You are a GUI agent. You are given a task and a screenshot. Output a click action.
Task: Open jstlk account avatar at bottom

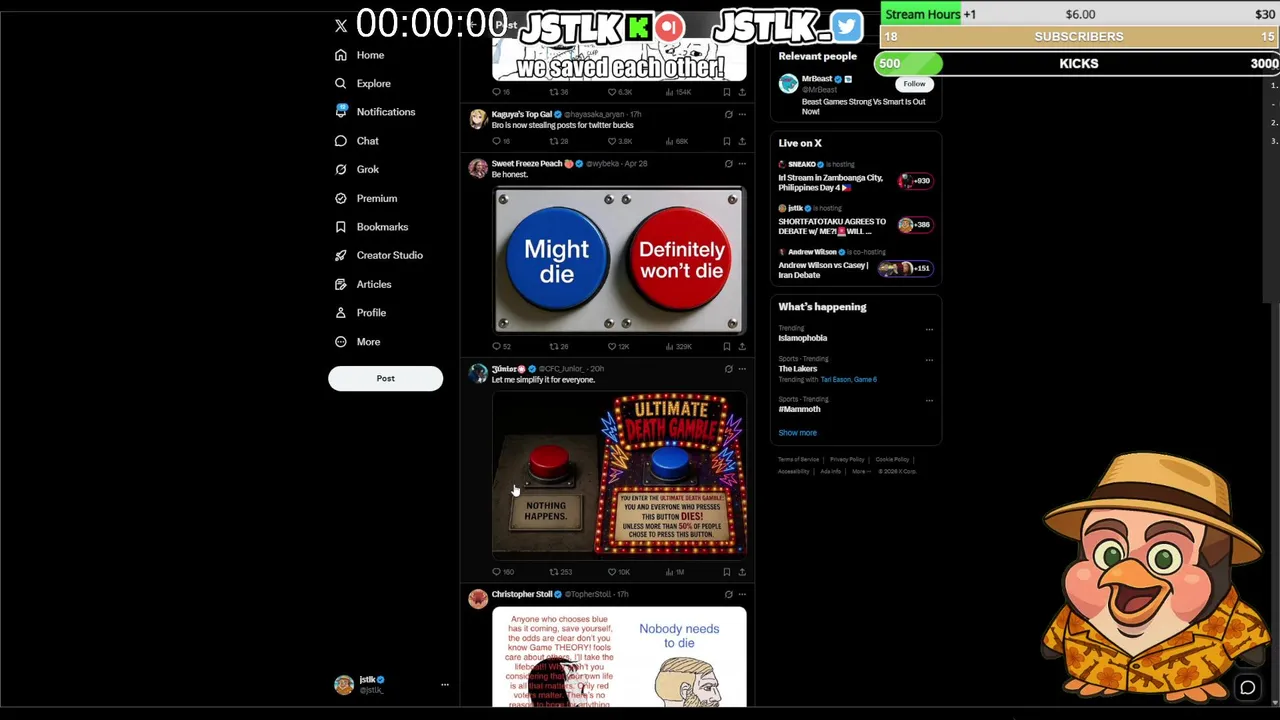tap(344, 685)
